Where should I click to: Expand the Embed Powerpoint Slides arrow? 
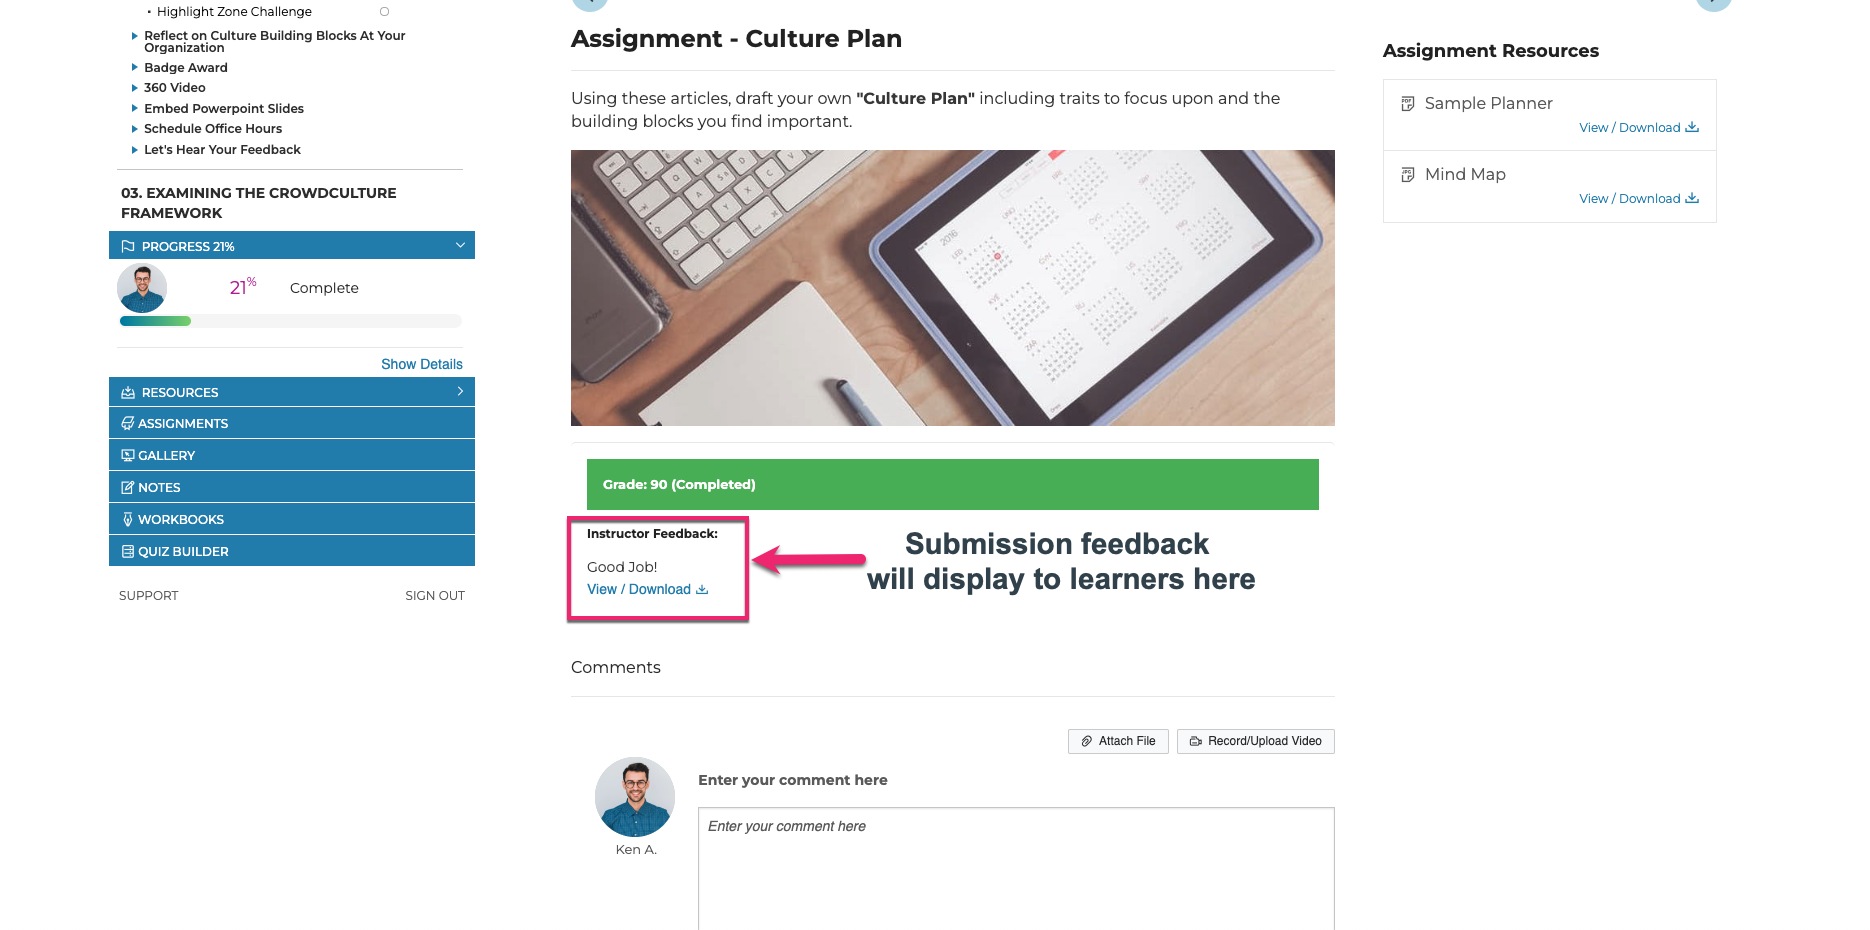(135, 109)
